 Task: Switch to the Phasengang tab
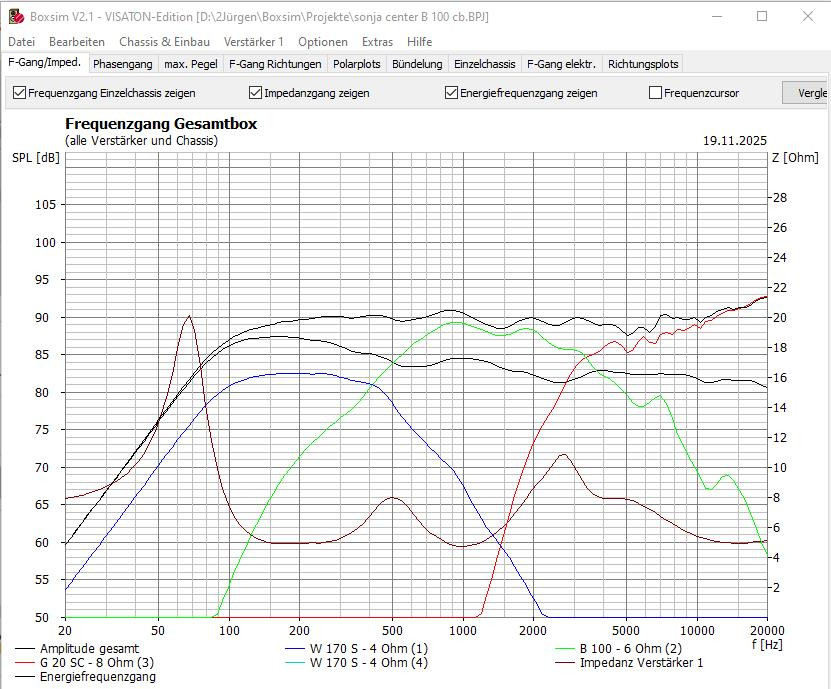pos(123,64)
